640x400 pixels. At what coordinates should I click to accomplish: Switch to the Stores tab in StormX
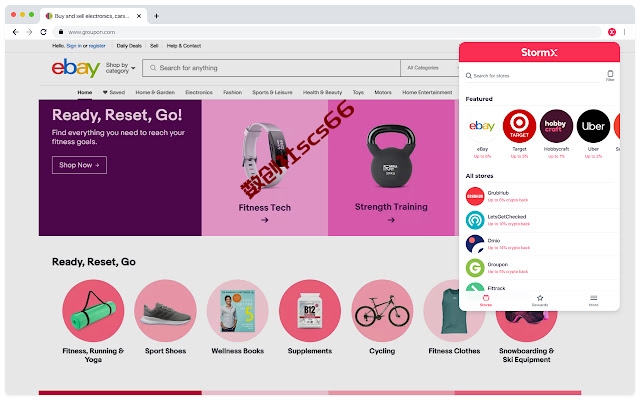(486, 300)
